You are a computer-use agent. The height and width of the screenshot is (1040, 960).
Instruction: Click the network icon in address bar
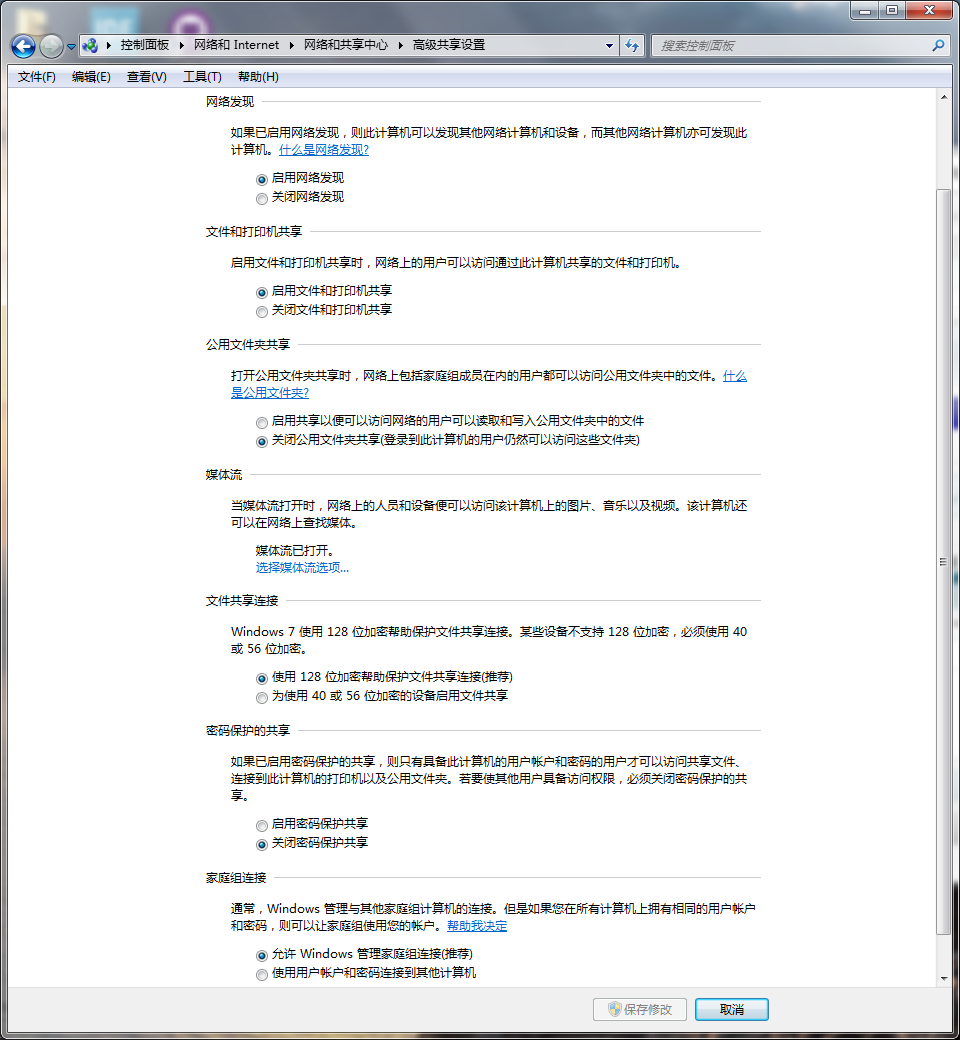point(91,46)
